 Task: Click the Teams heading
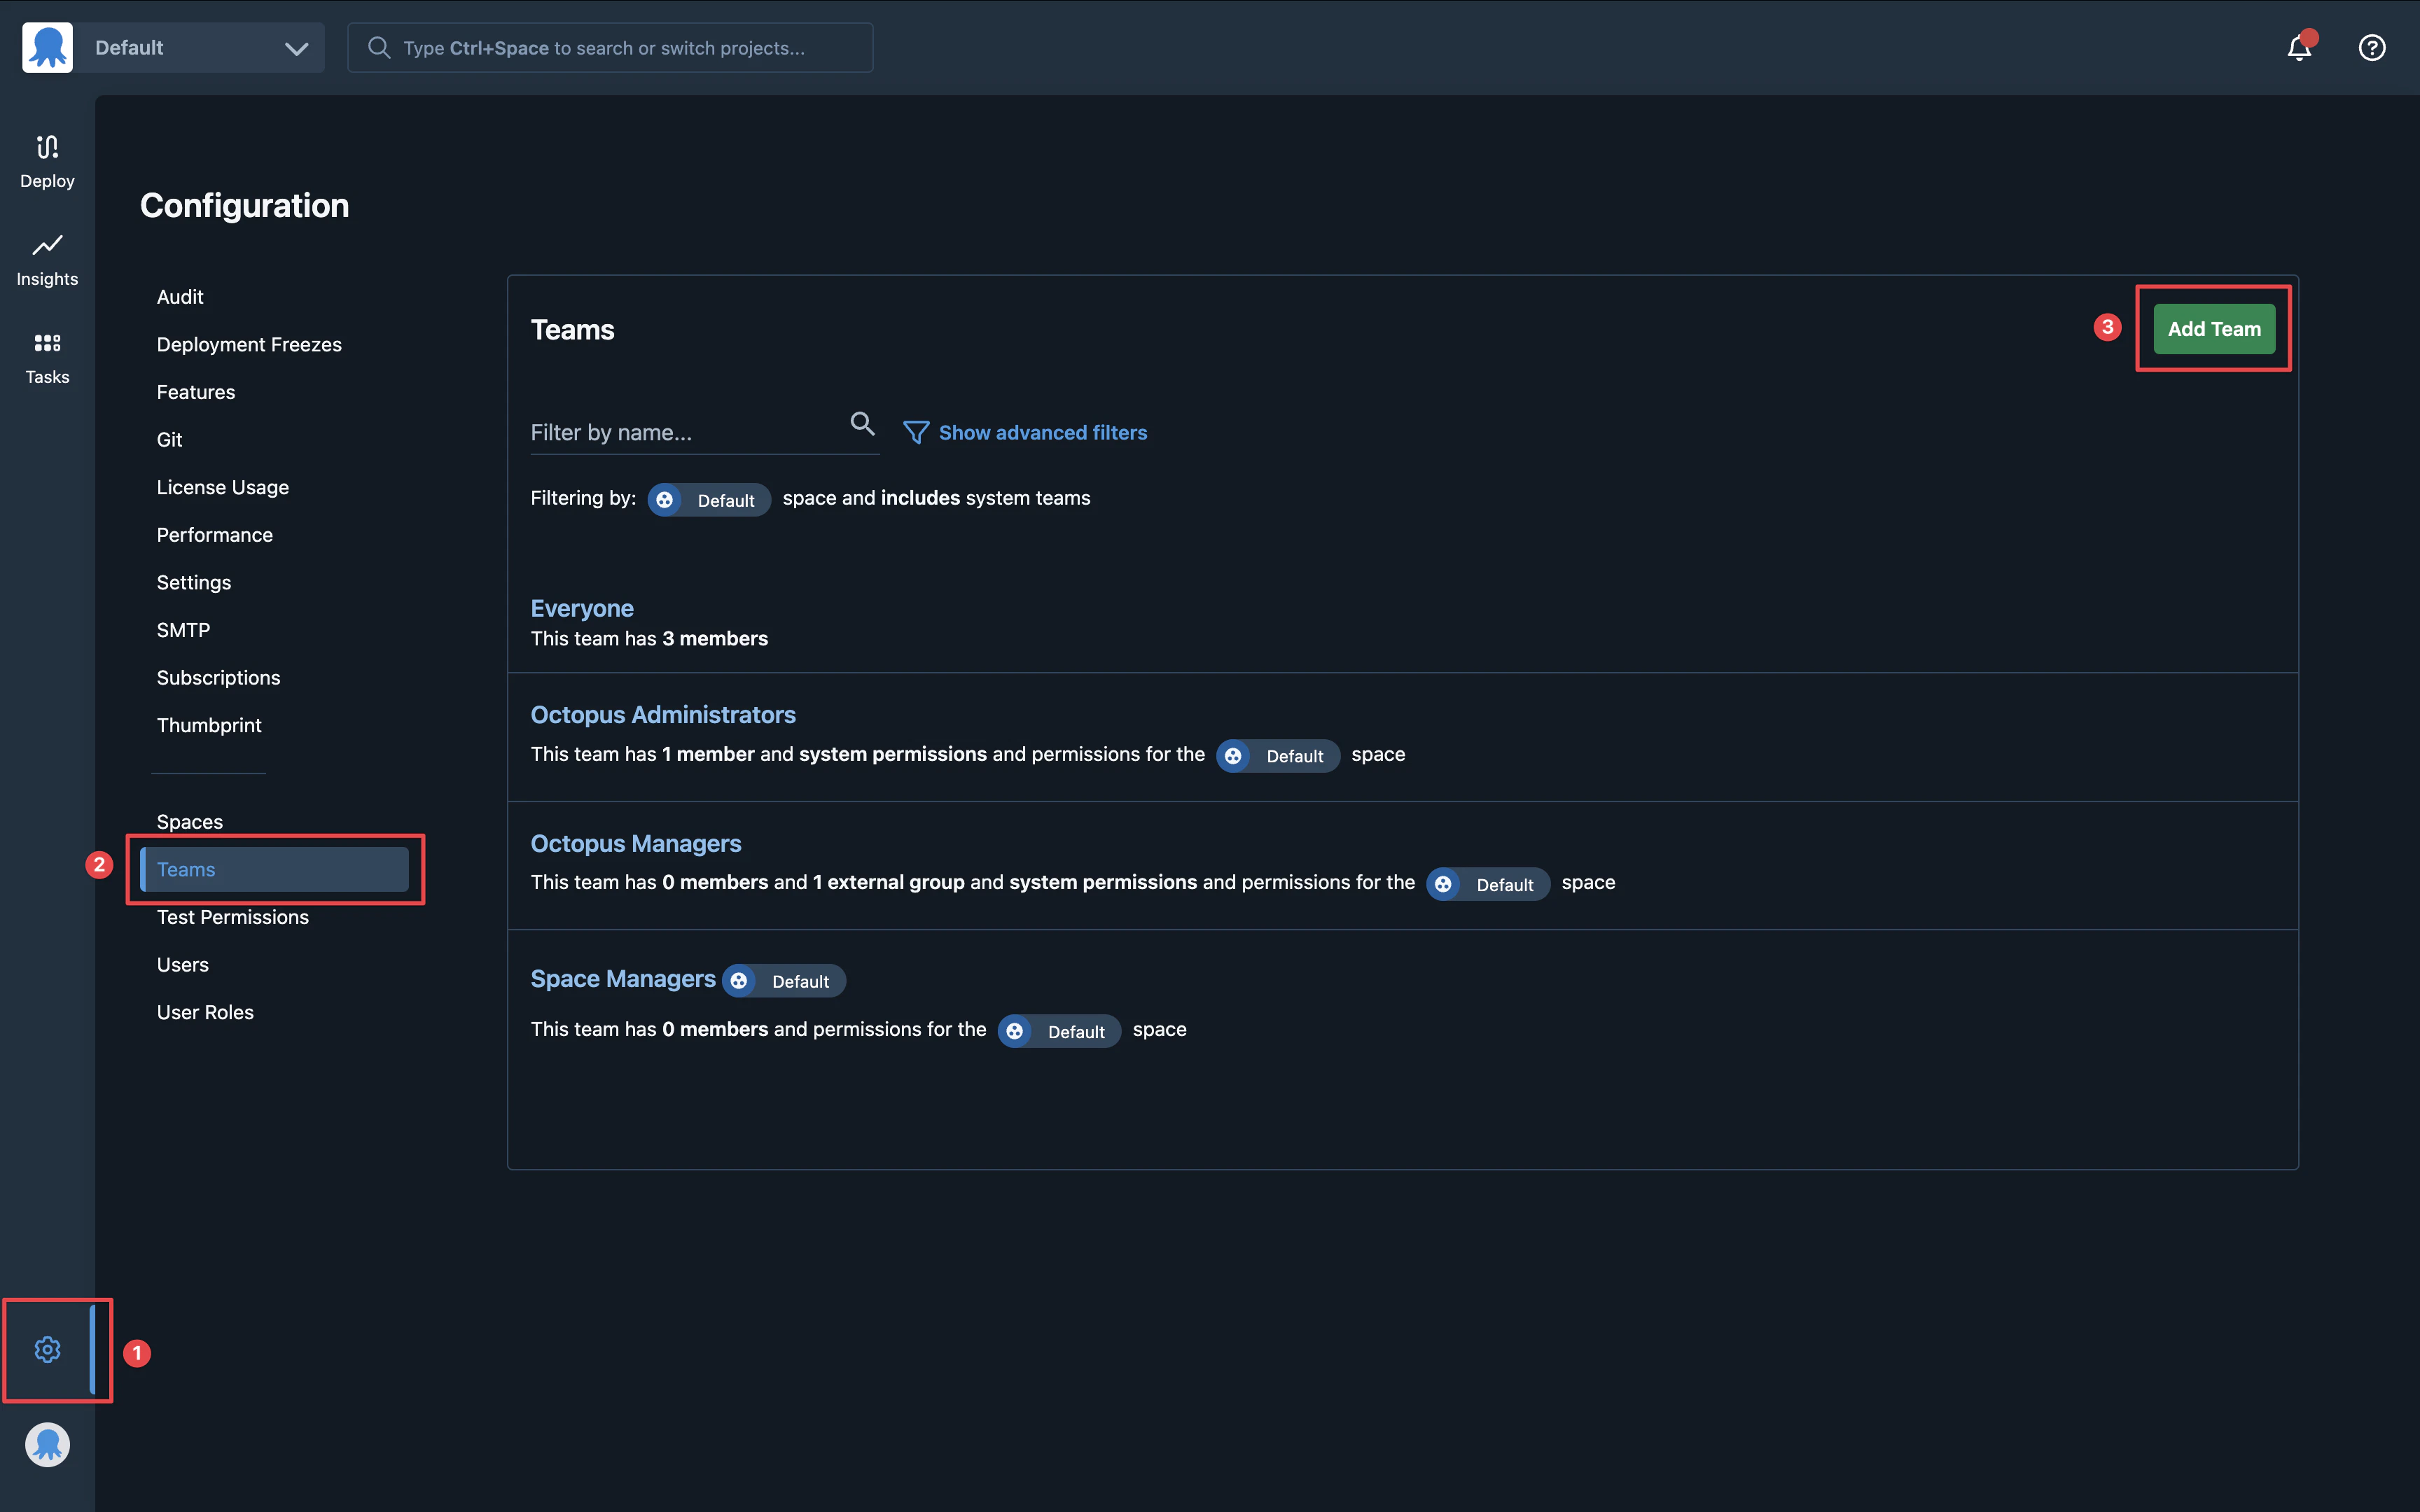(x=572, y=330)
